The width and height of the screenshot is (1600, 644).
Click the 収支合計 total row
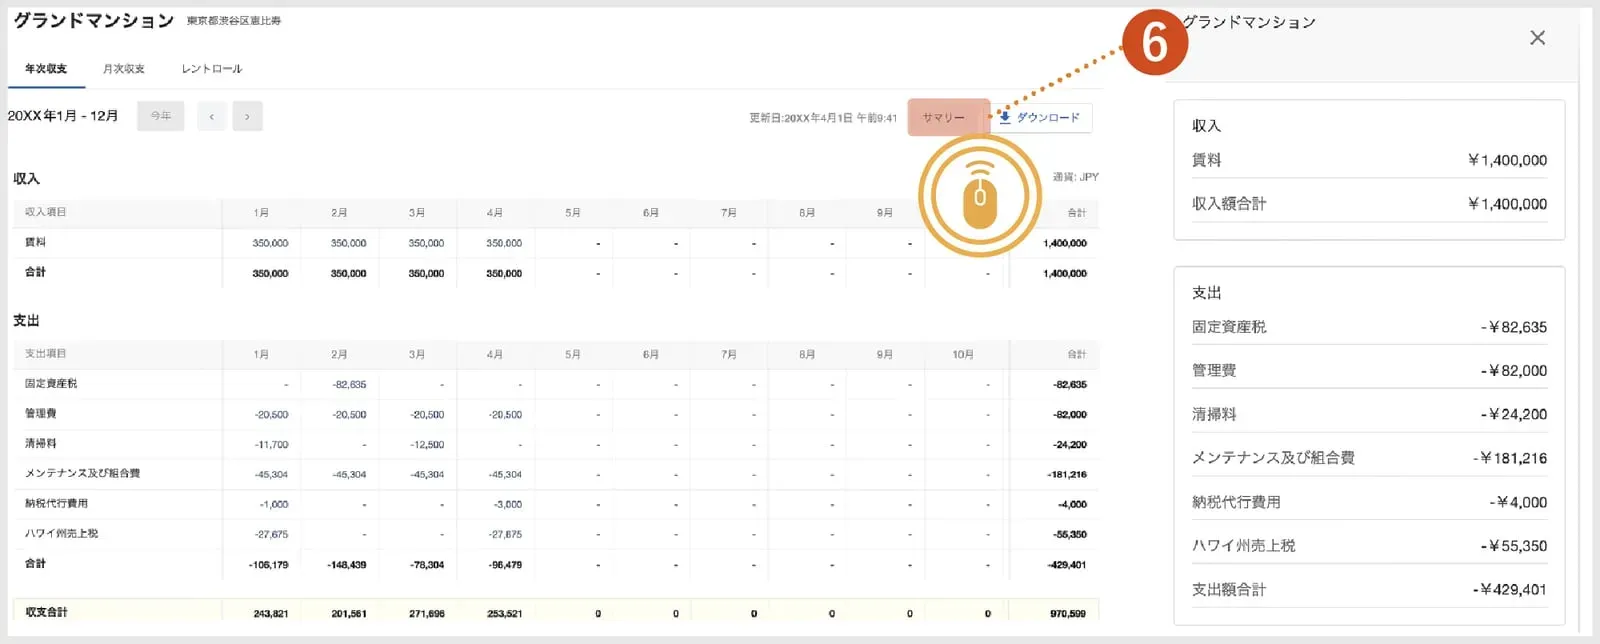(x=555, y=612)
